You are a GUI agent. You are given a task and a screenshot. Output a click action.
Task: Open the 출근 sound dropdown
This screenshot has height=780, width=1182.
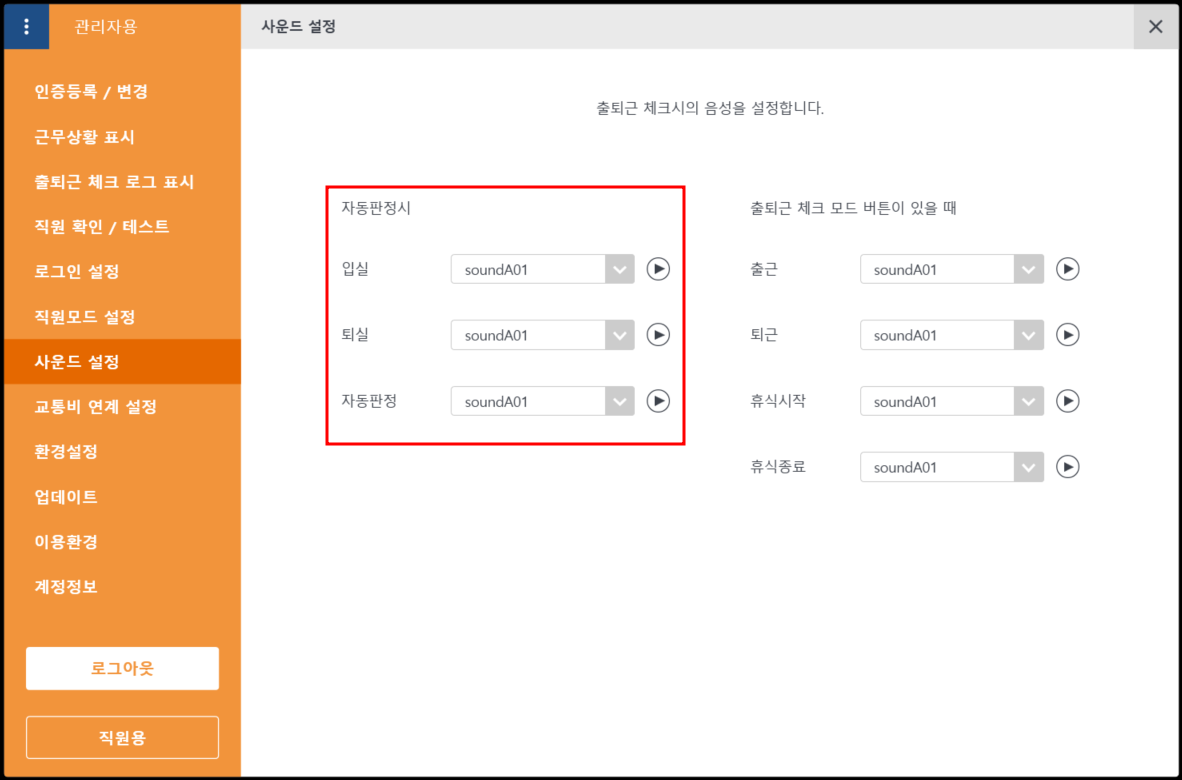point(1029,269)
